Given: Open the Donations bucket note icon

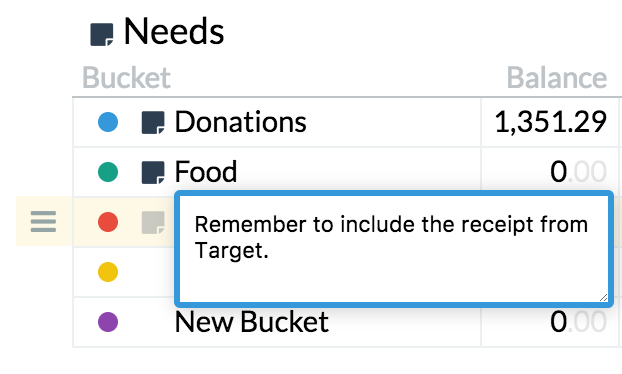Looking at the screenshot, I should (153, 122).
